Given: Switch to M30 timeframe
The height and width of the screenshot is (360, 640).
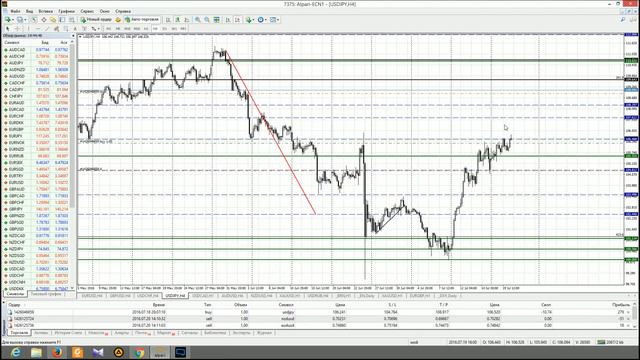Looking at the screenshot, I should [137, 29].
